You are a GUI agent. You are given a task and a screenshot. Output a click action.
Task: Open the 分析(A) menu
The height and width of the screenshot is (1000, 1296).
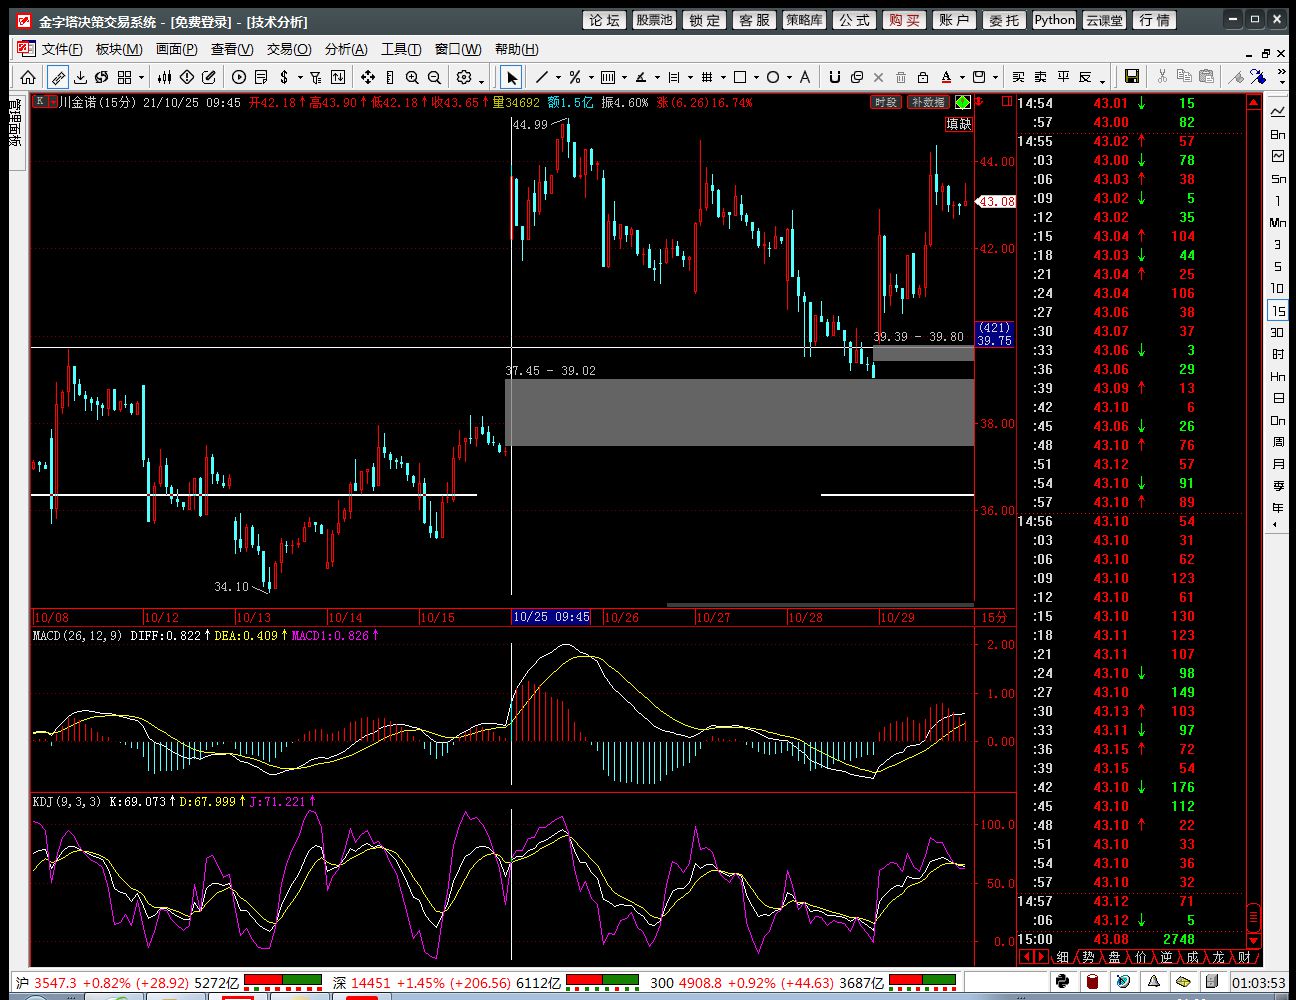click(x=346, y=49)
